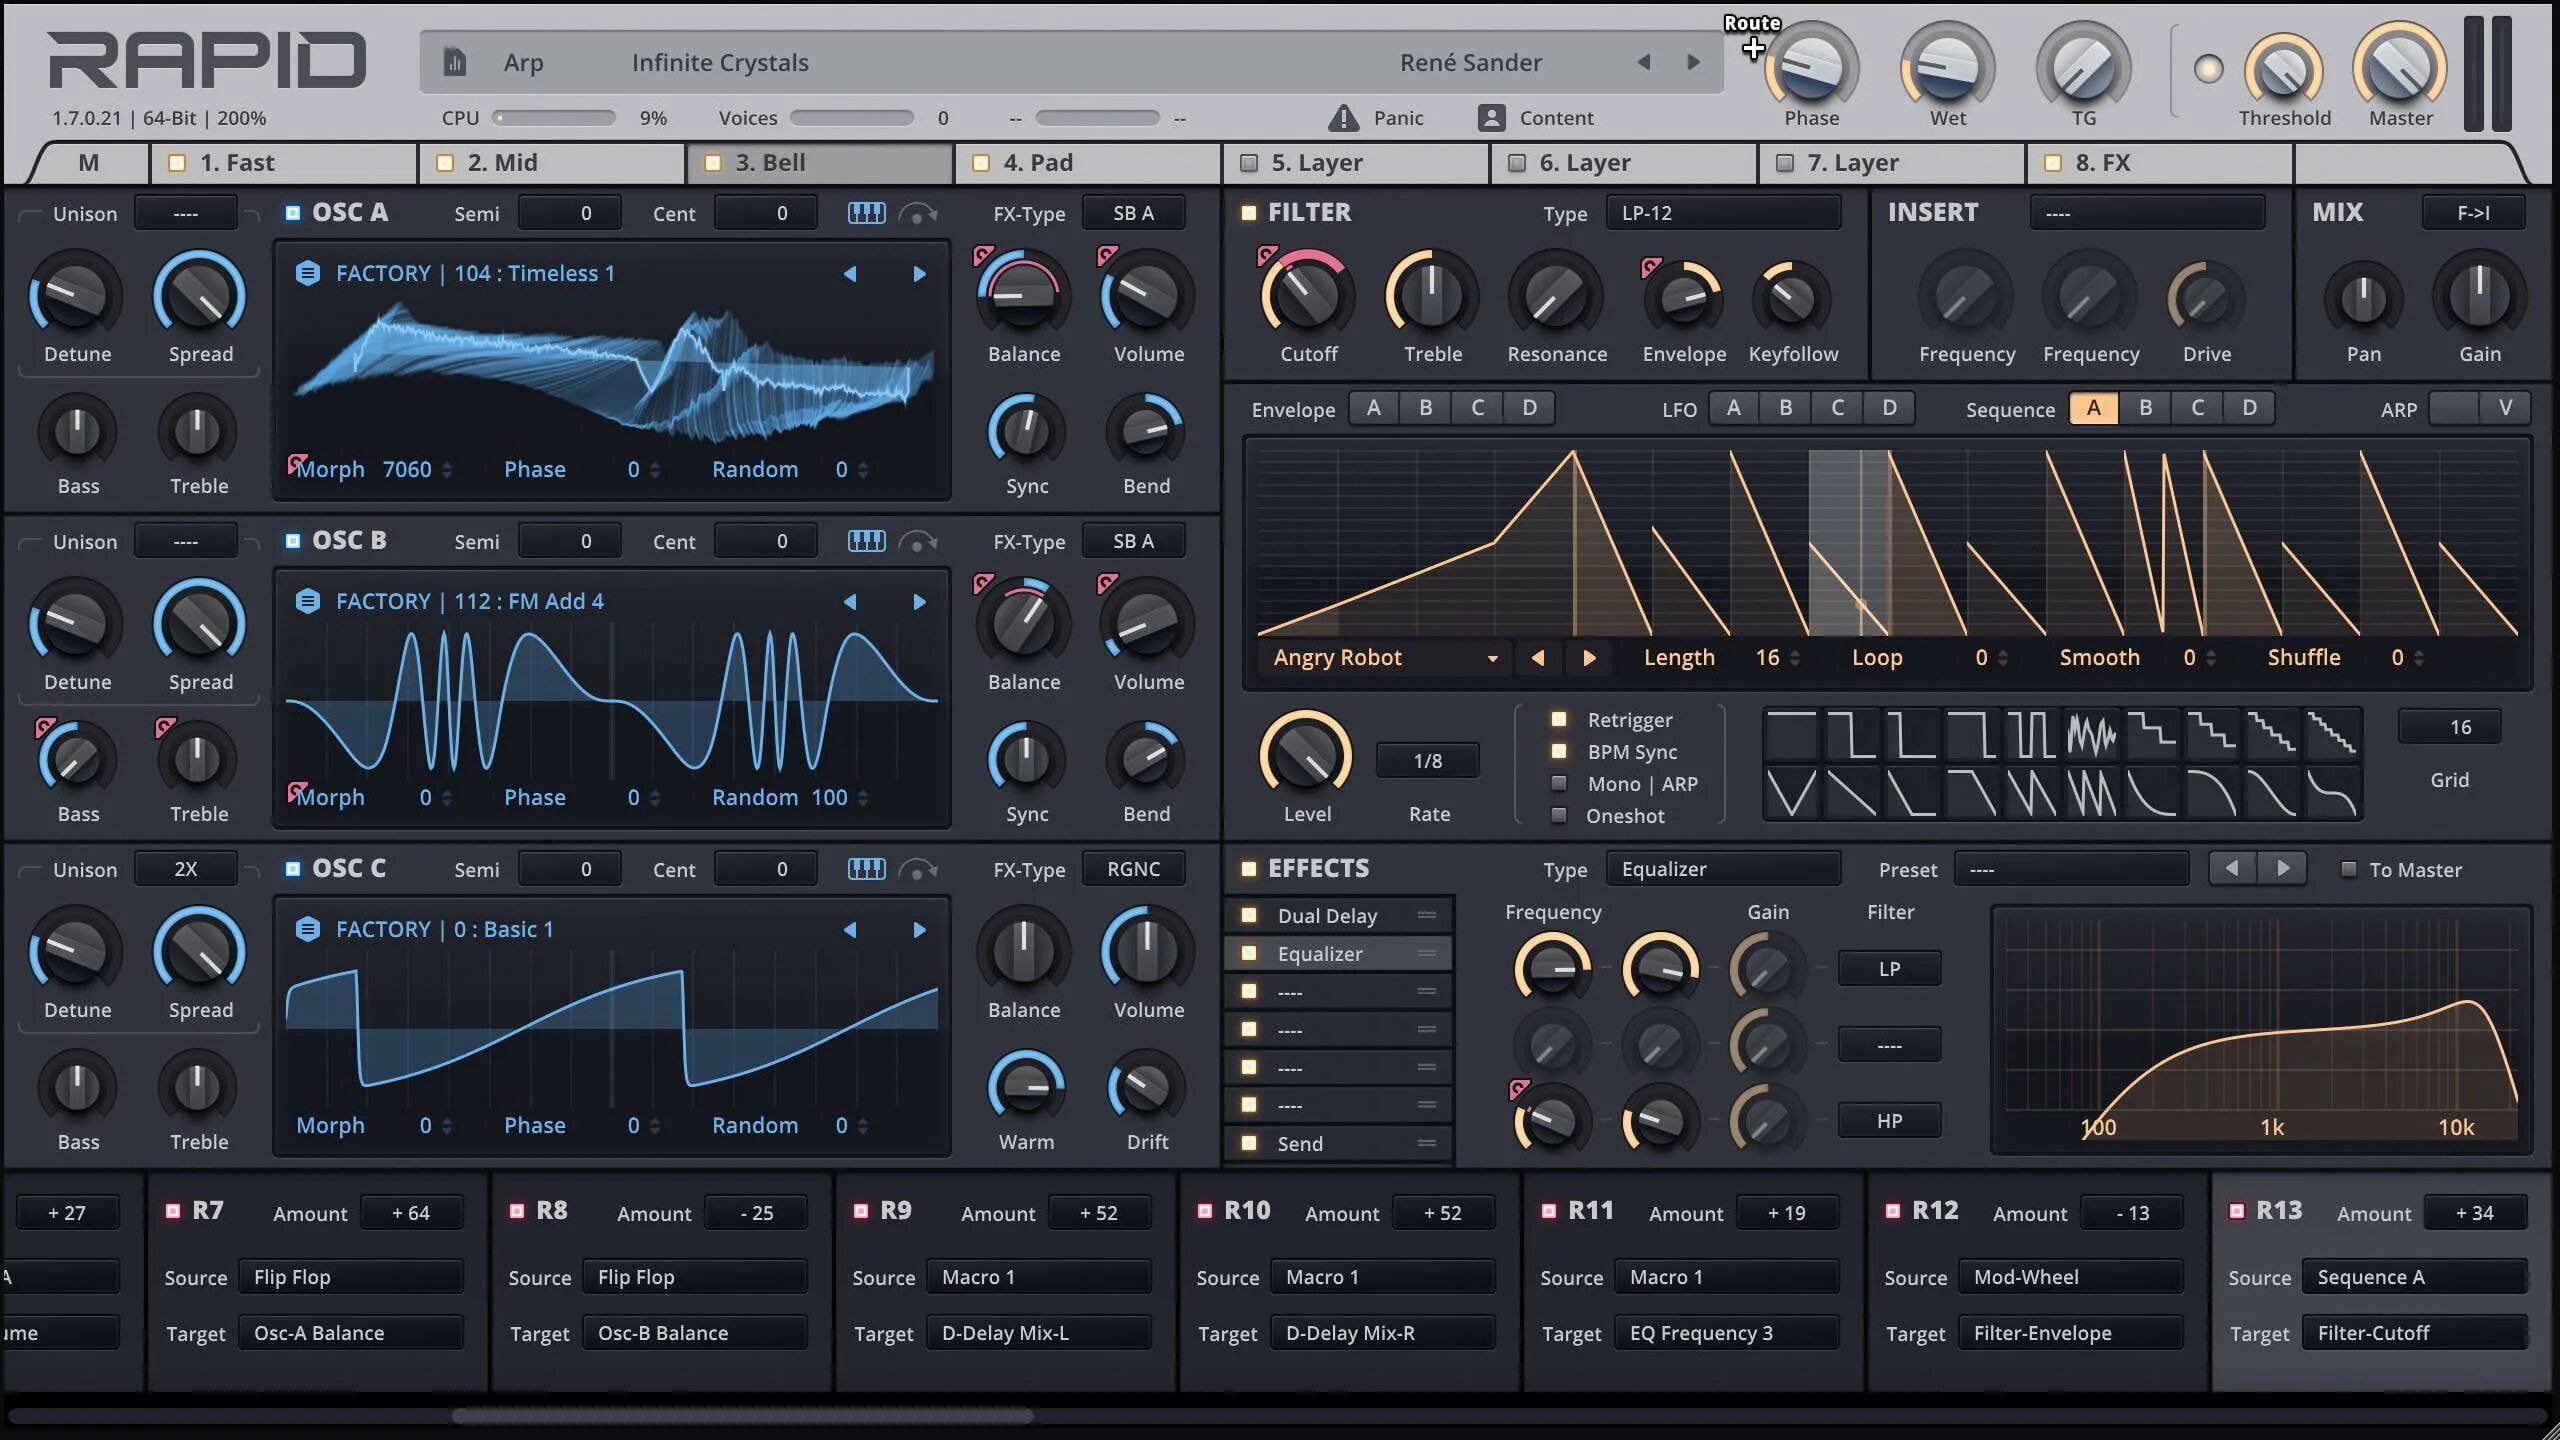Image resolution: width=2560 pixels, height=1440 pixels.
Task: Open the INSERT effect type dropdown
Action: [2147, 213]
